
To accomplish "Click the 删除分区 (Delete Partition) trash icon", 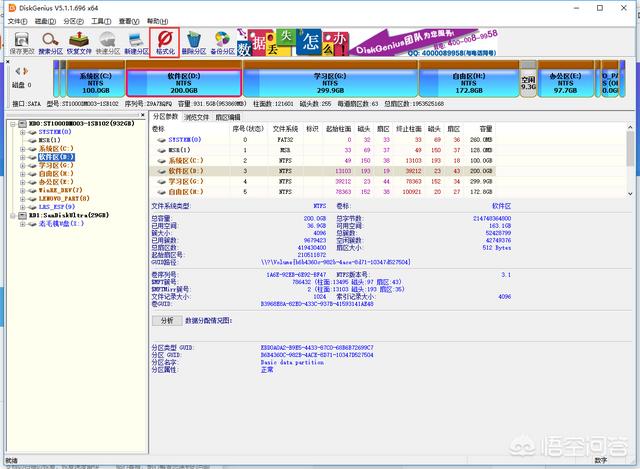I will (x=193, y=40).
